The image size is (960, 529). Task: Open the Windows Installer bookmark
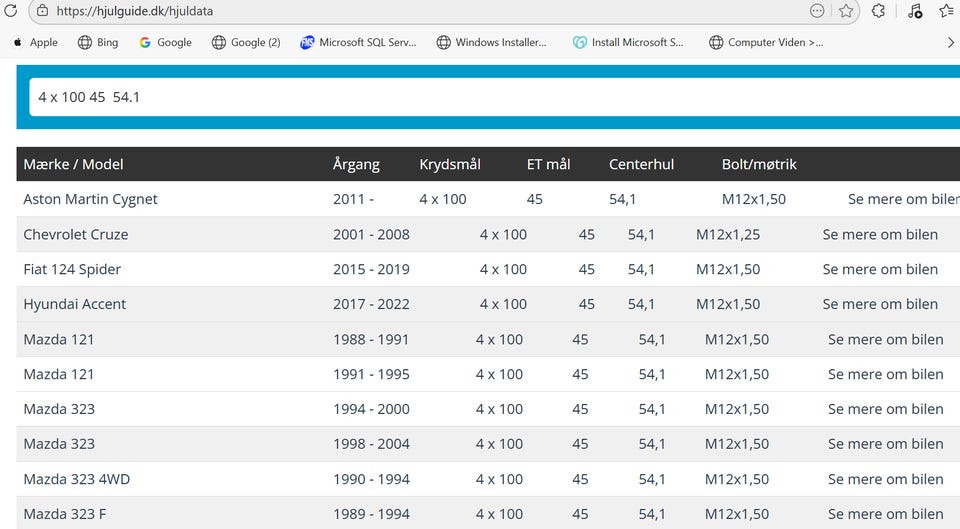[x=491, y=42]
